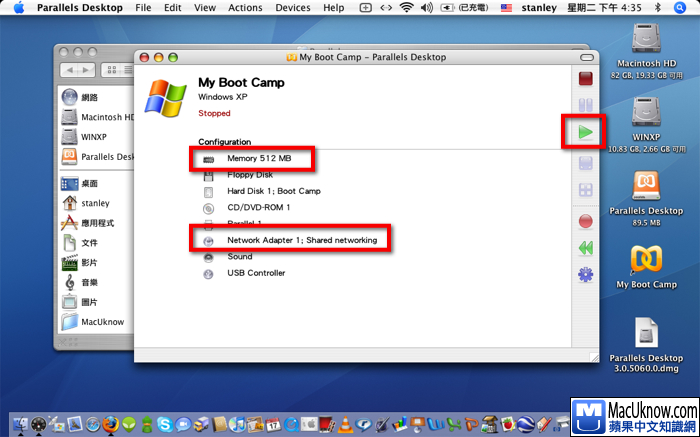Open the Actions menu
Viewport: 700px width, 437px height.
coord(245,8)
